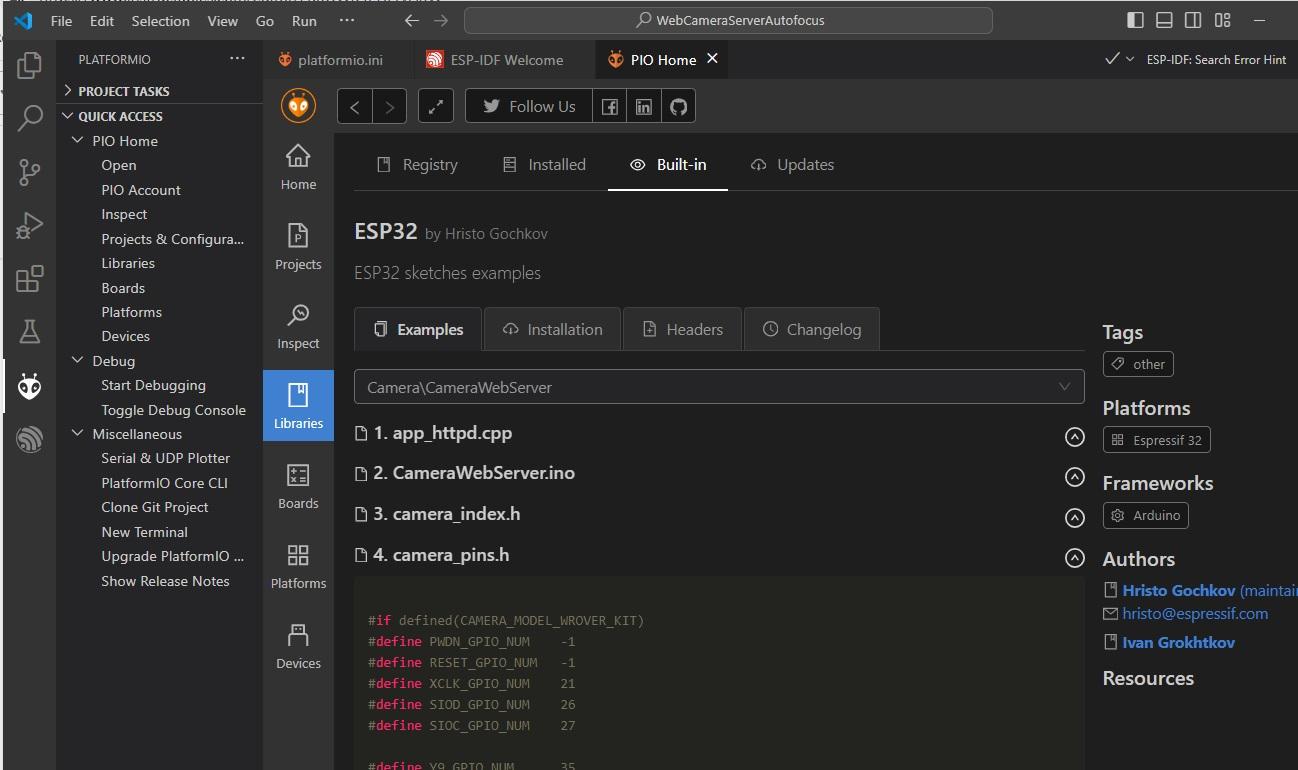Open Boards in PIO sidebar
The width and height of the screenshot is (1298, 770).
click(x=298, y=486)
